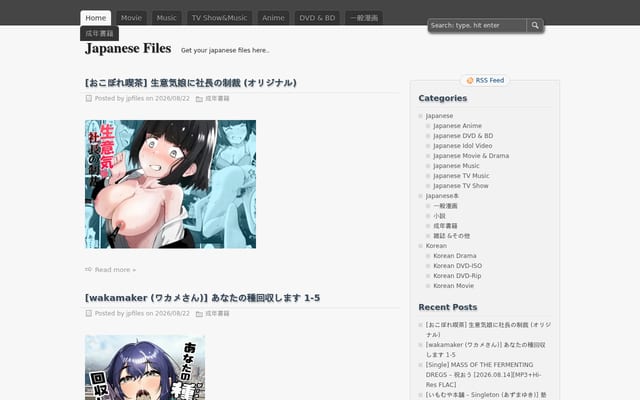Viewport: 640px width, 400px height.
Task: Click the search magnifier button
Action: (x=535, y=25)
